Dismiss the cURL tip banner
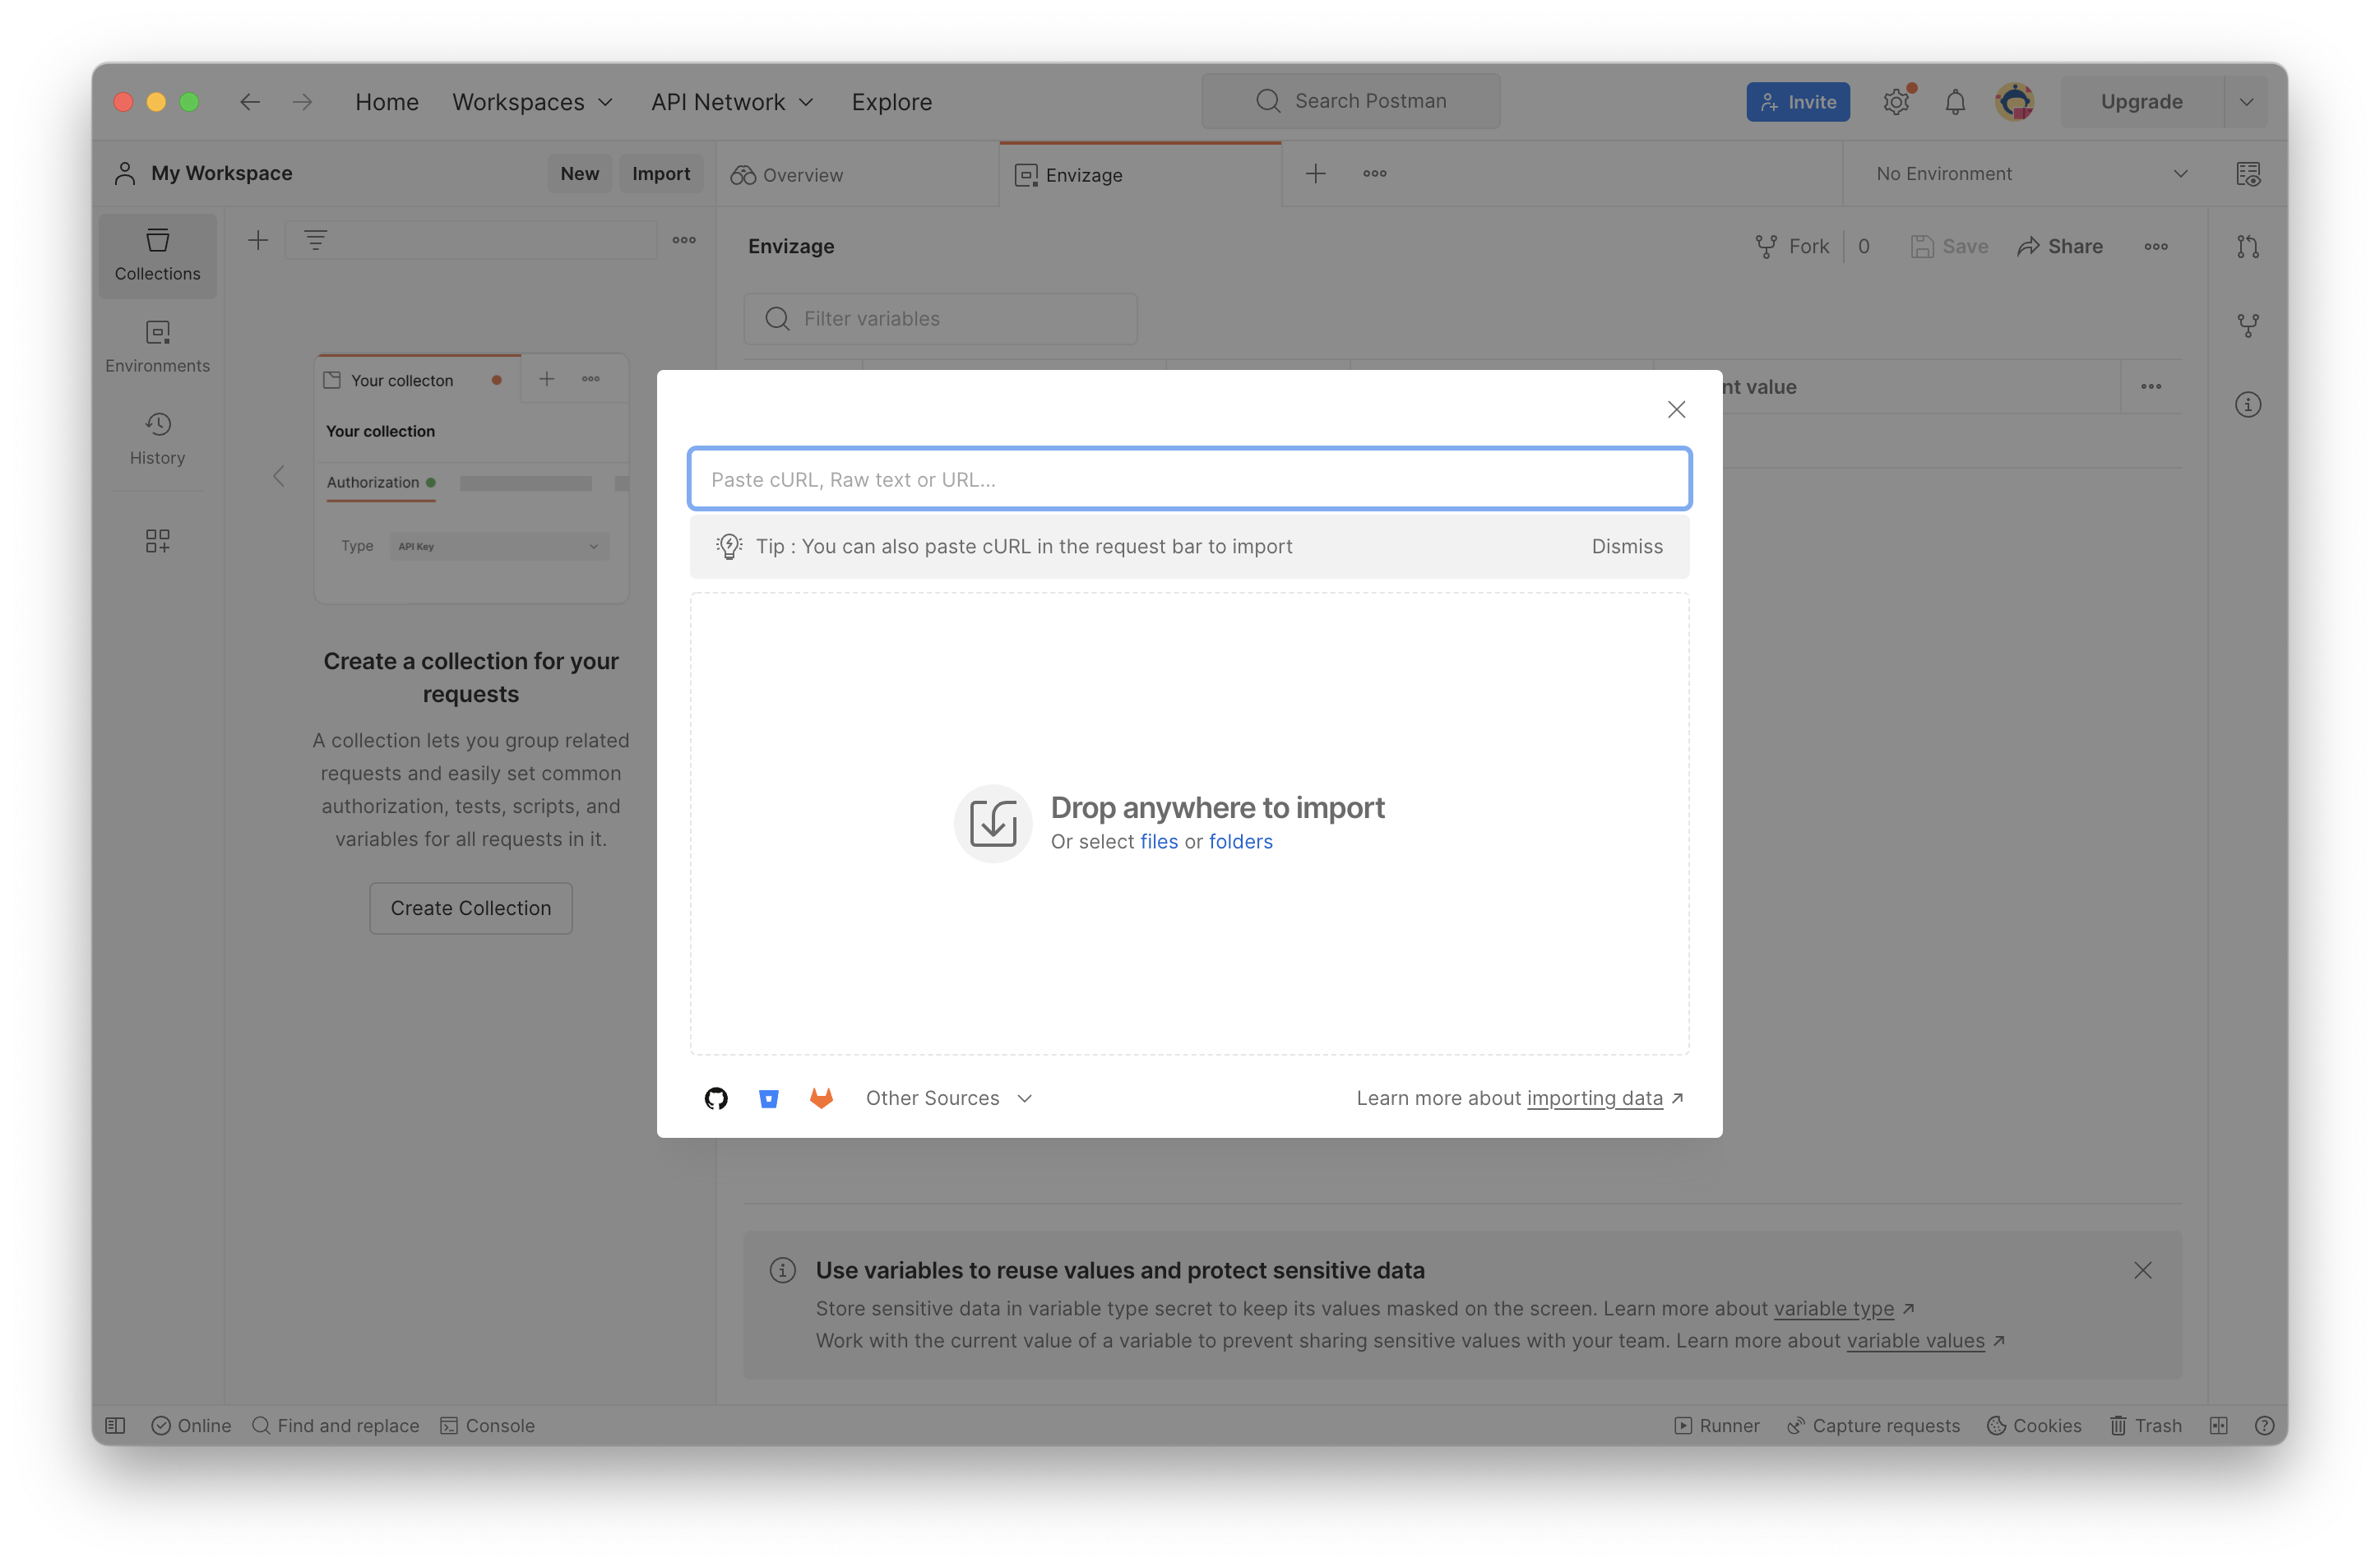Image resolution: width=2380 pixels, height=1567 pixels. pos(1627,546)
